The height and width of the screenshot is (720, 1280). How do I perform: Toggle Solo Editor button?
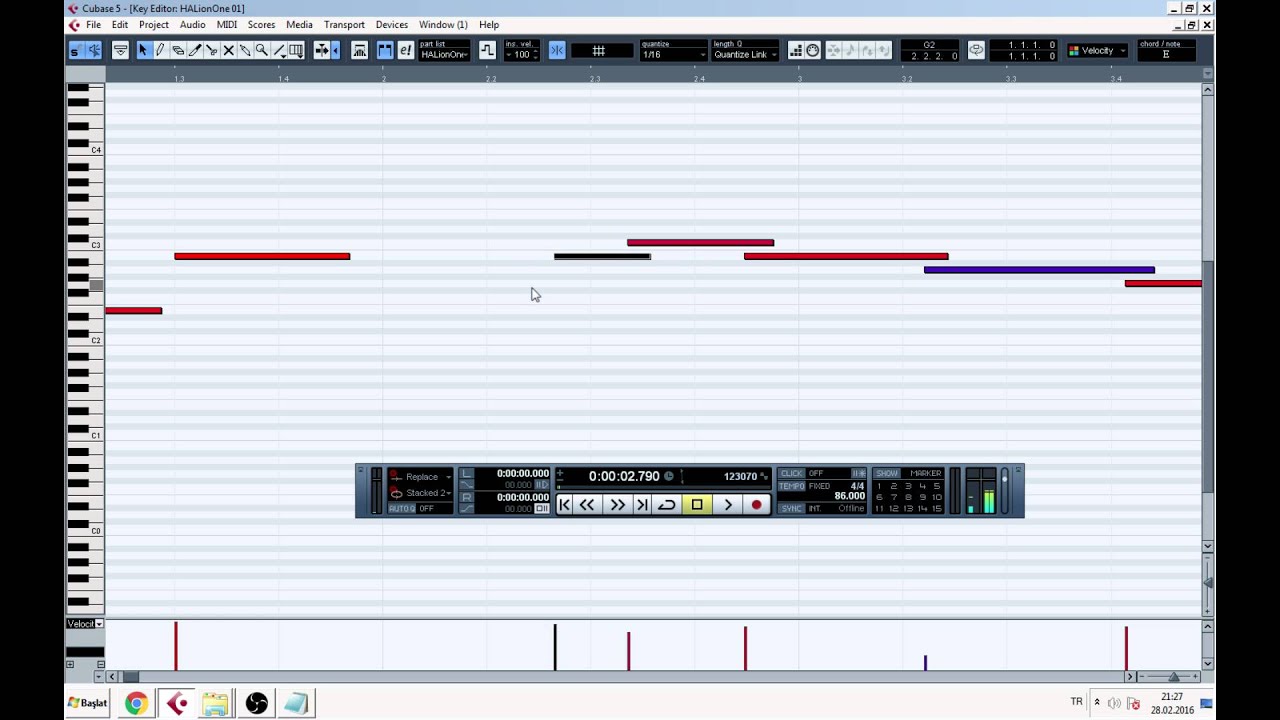tap(75, 50)
